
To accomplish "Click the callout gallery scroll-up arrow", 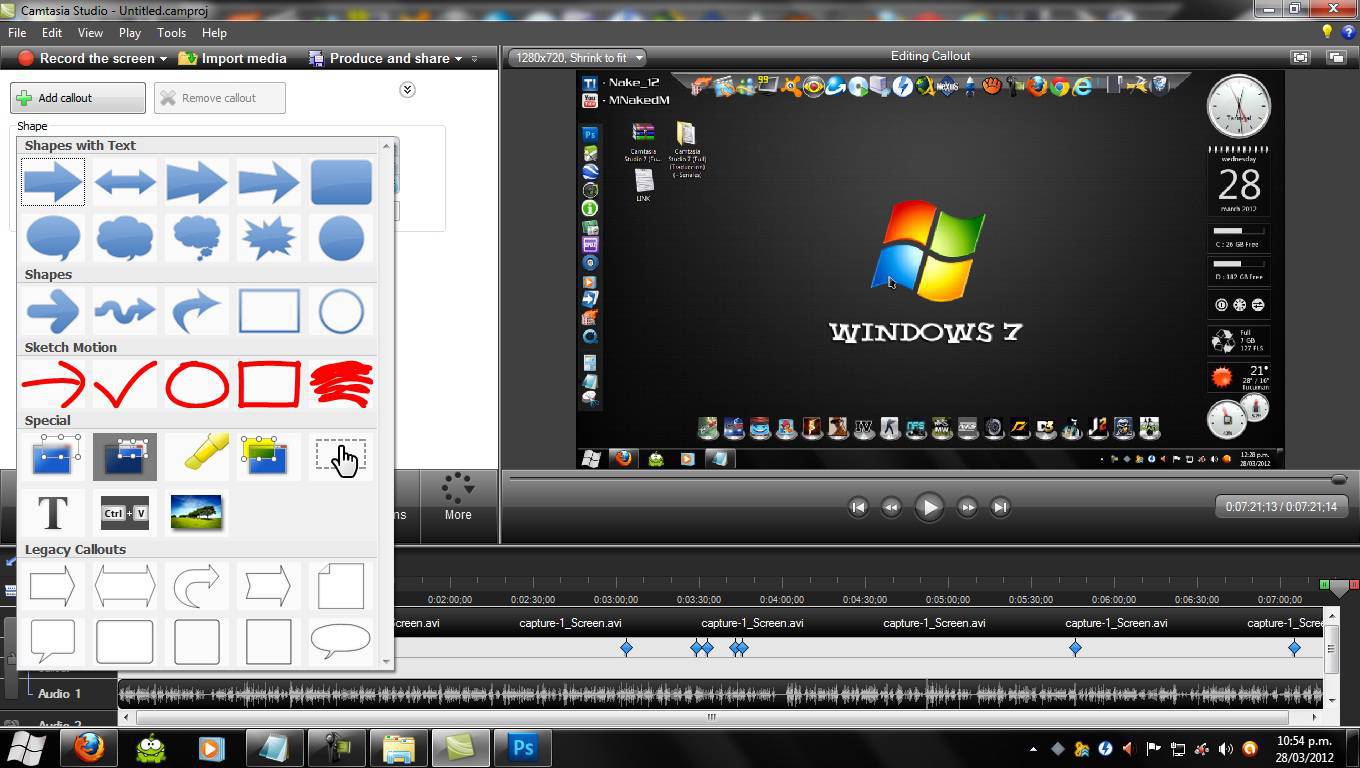I will (x=387, y=146).
